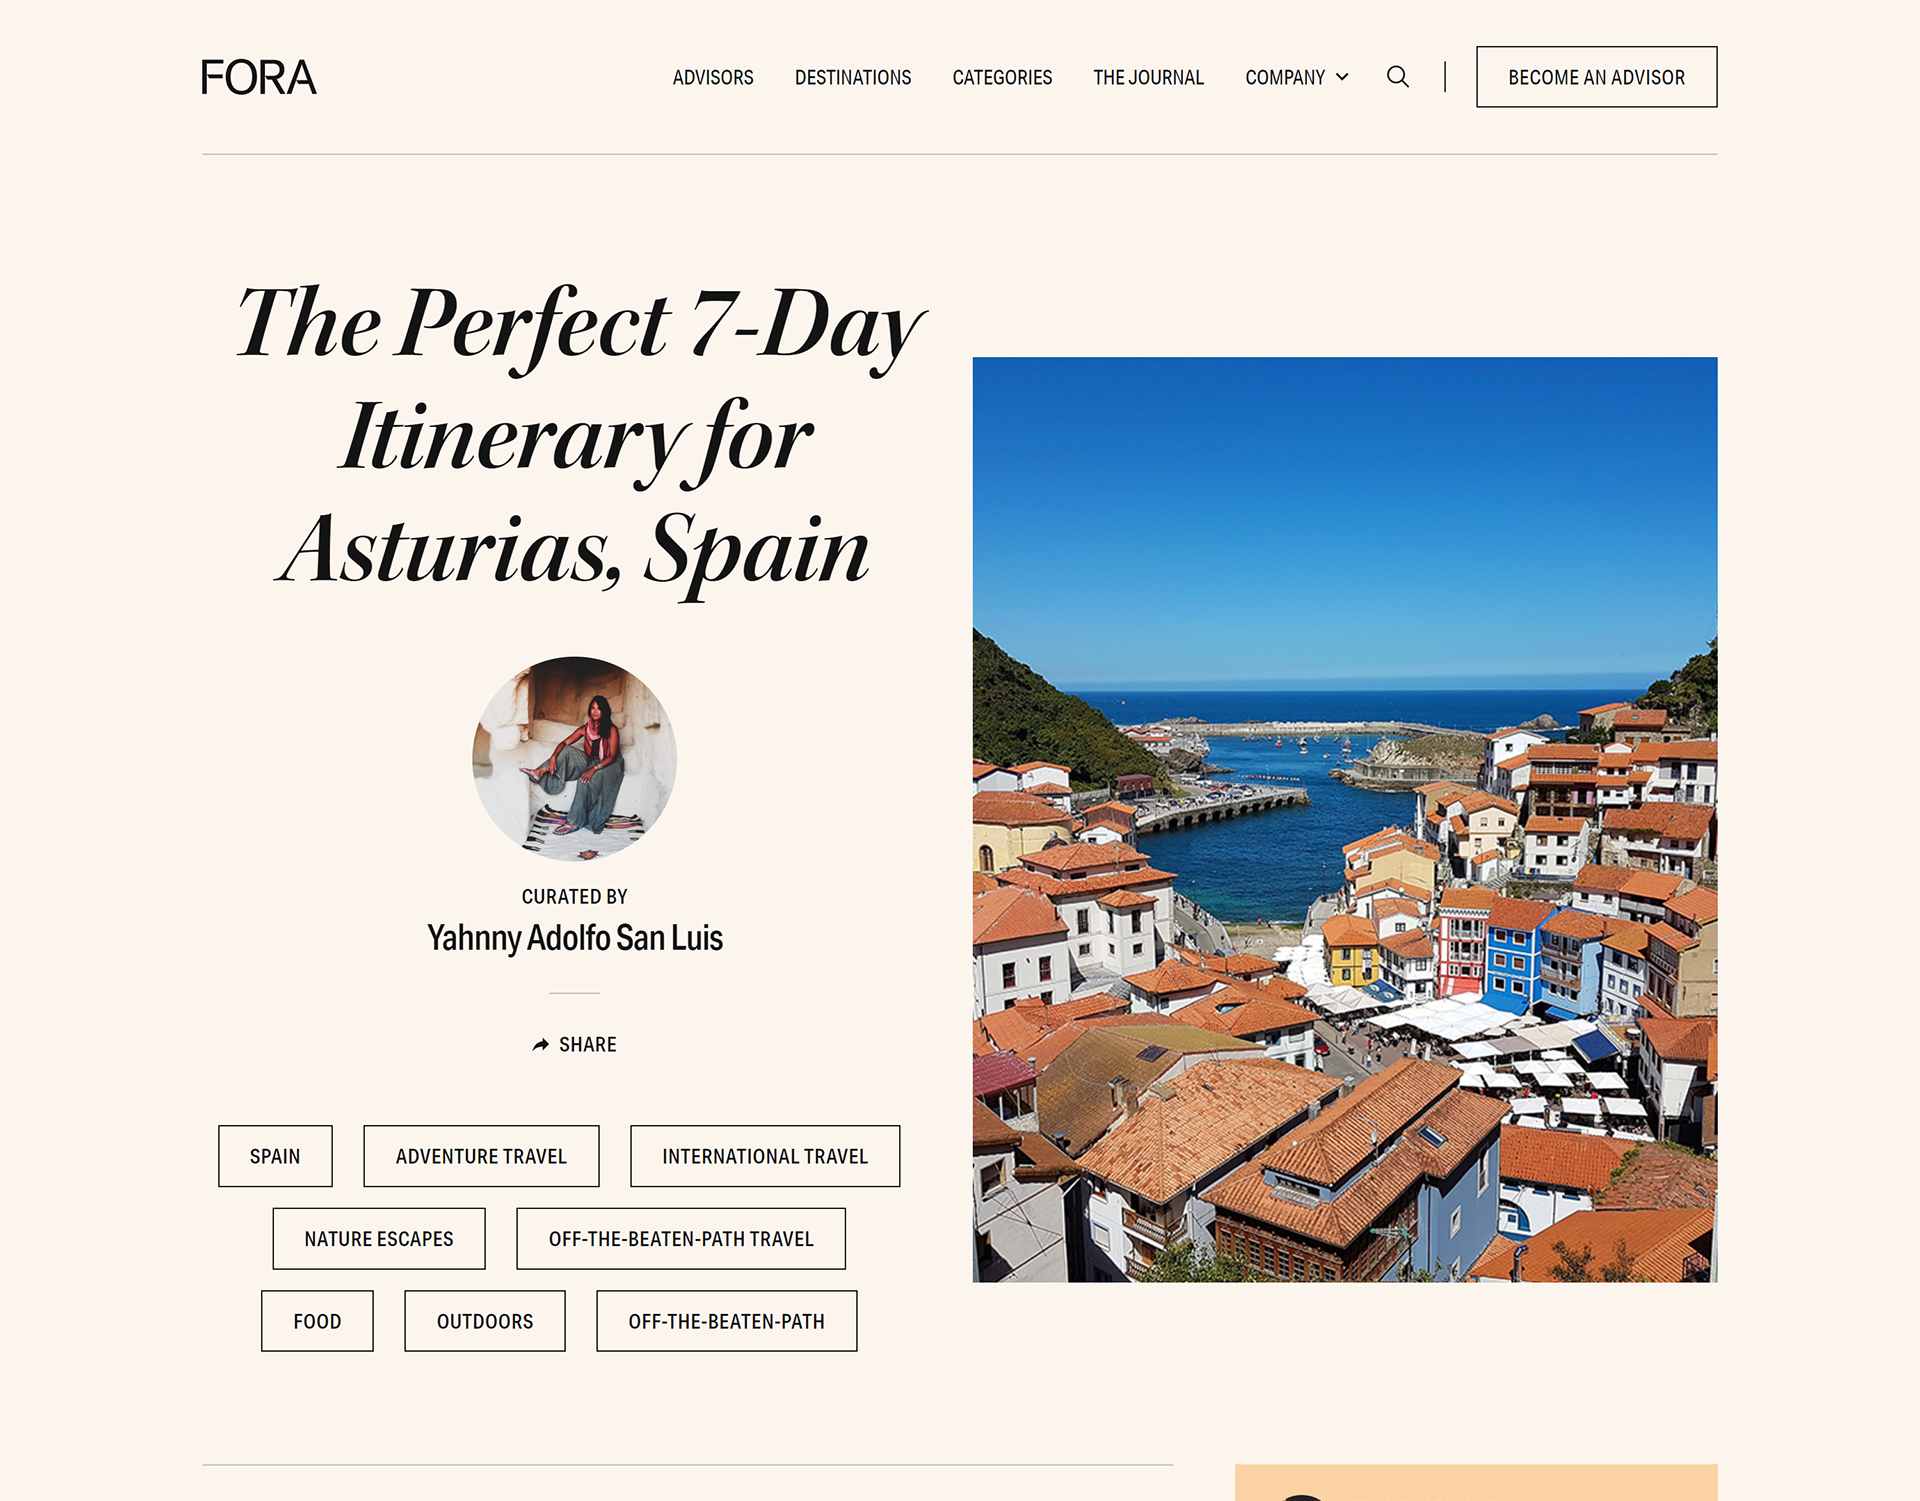1920x1501 pixels.
Task: Click the Off-the-Beaten-Path tag
Action: click(727, 1321)
